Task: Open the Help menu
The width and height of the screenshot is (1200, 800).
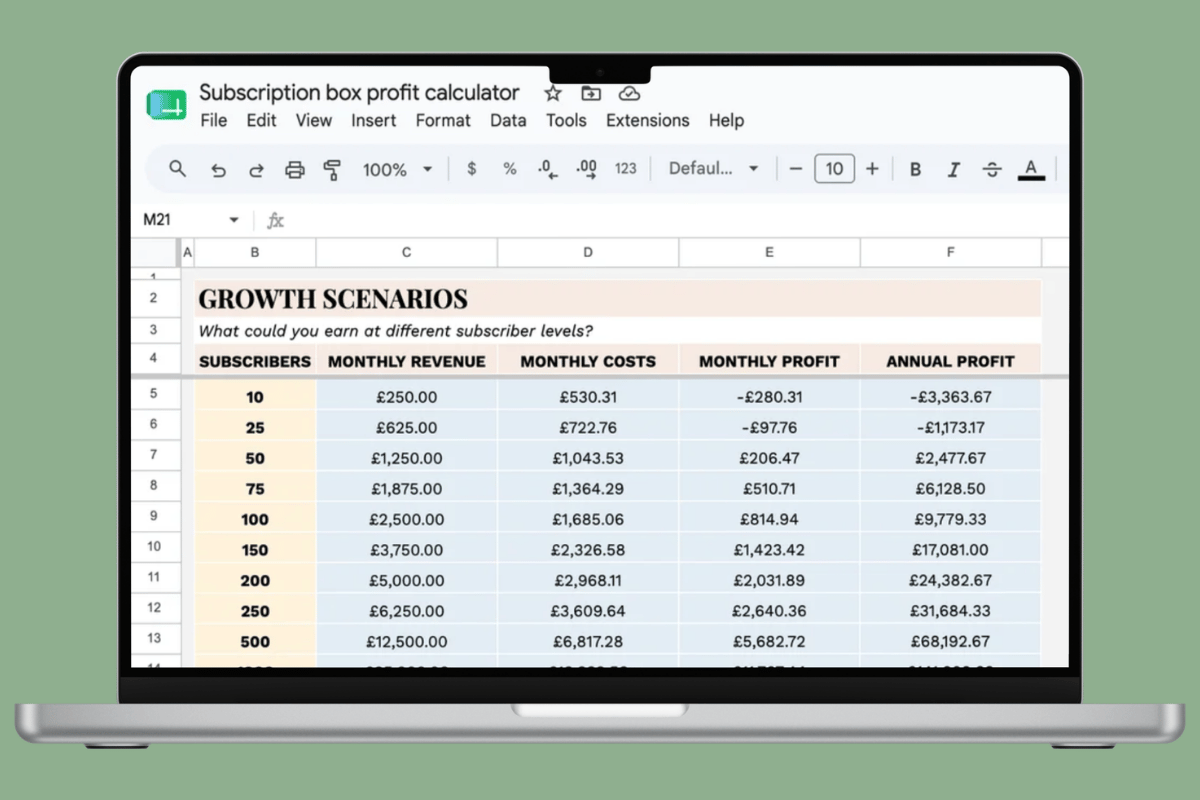Action: [726, 120]
